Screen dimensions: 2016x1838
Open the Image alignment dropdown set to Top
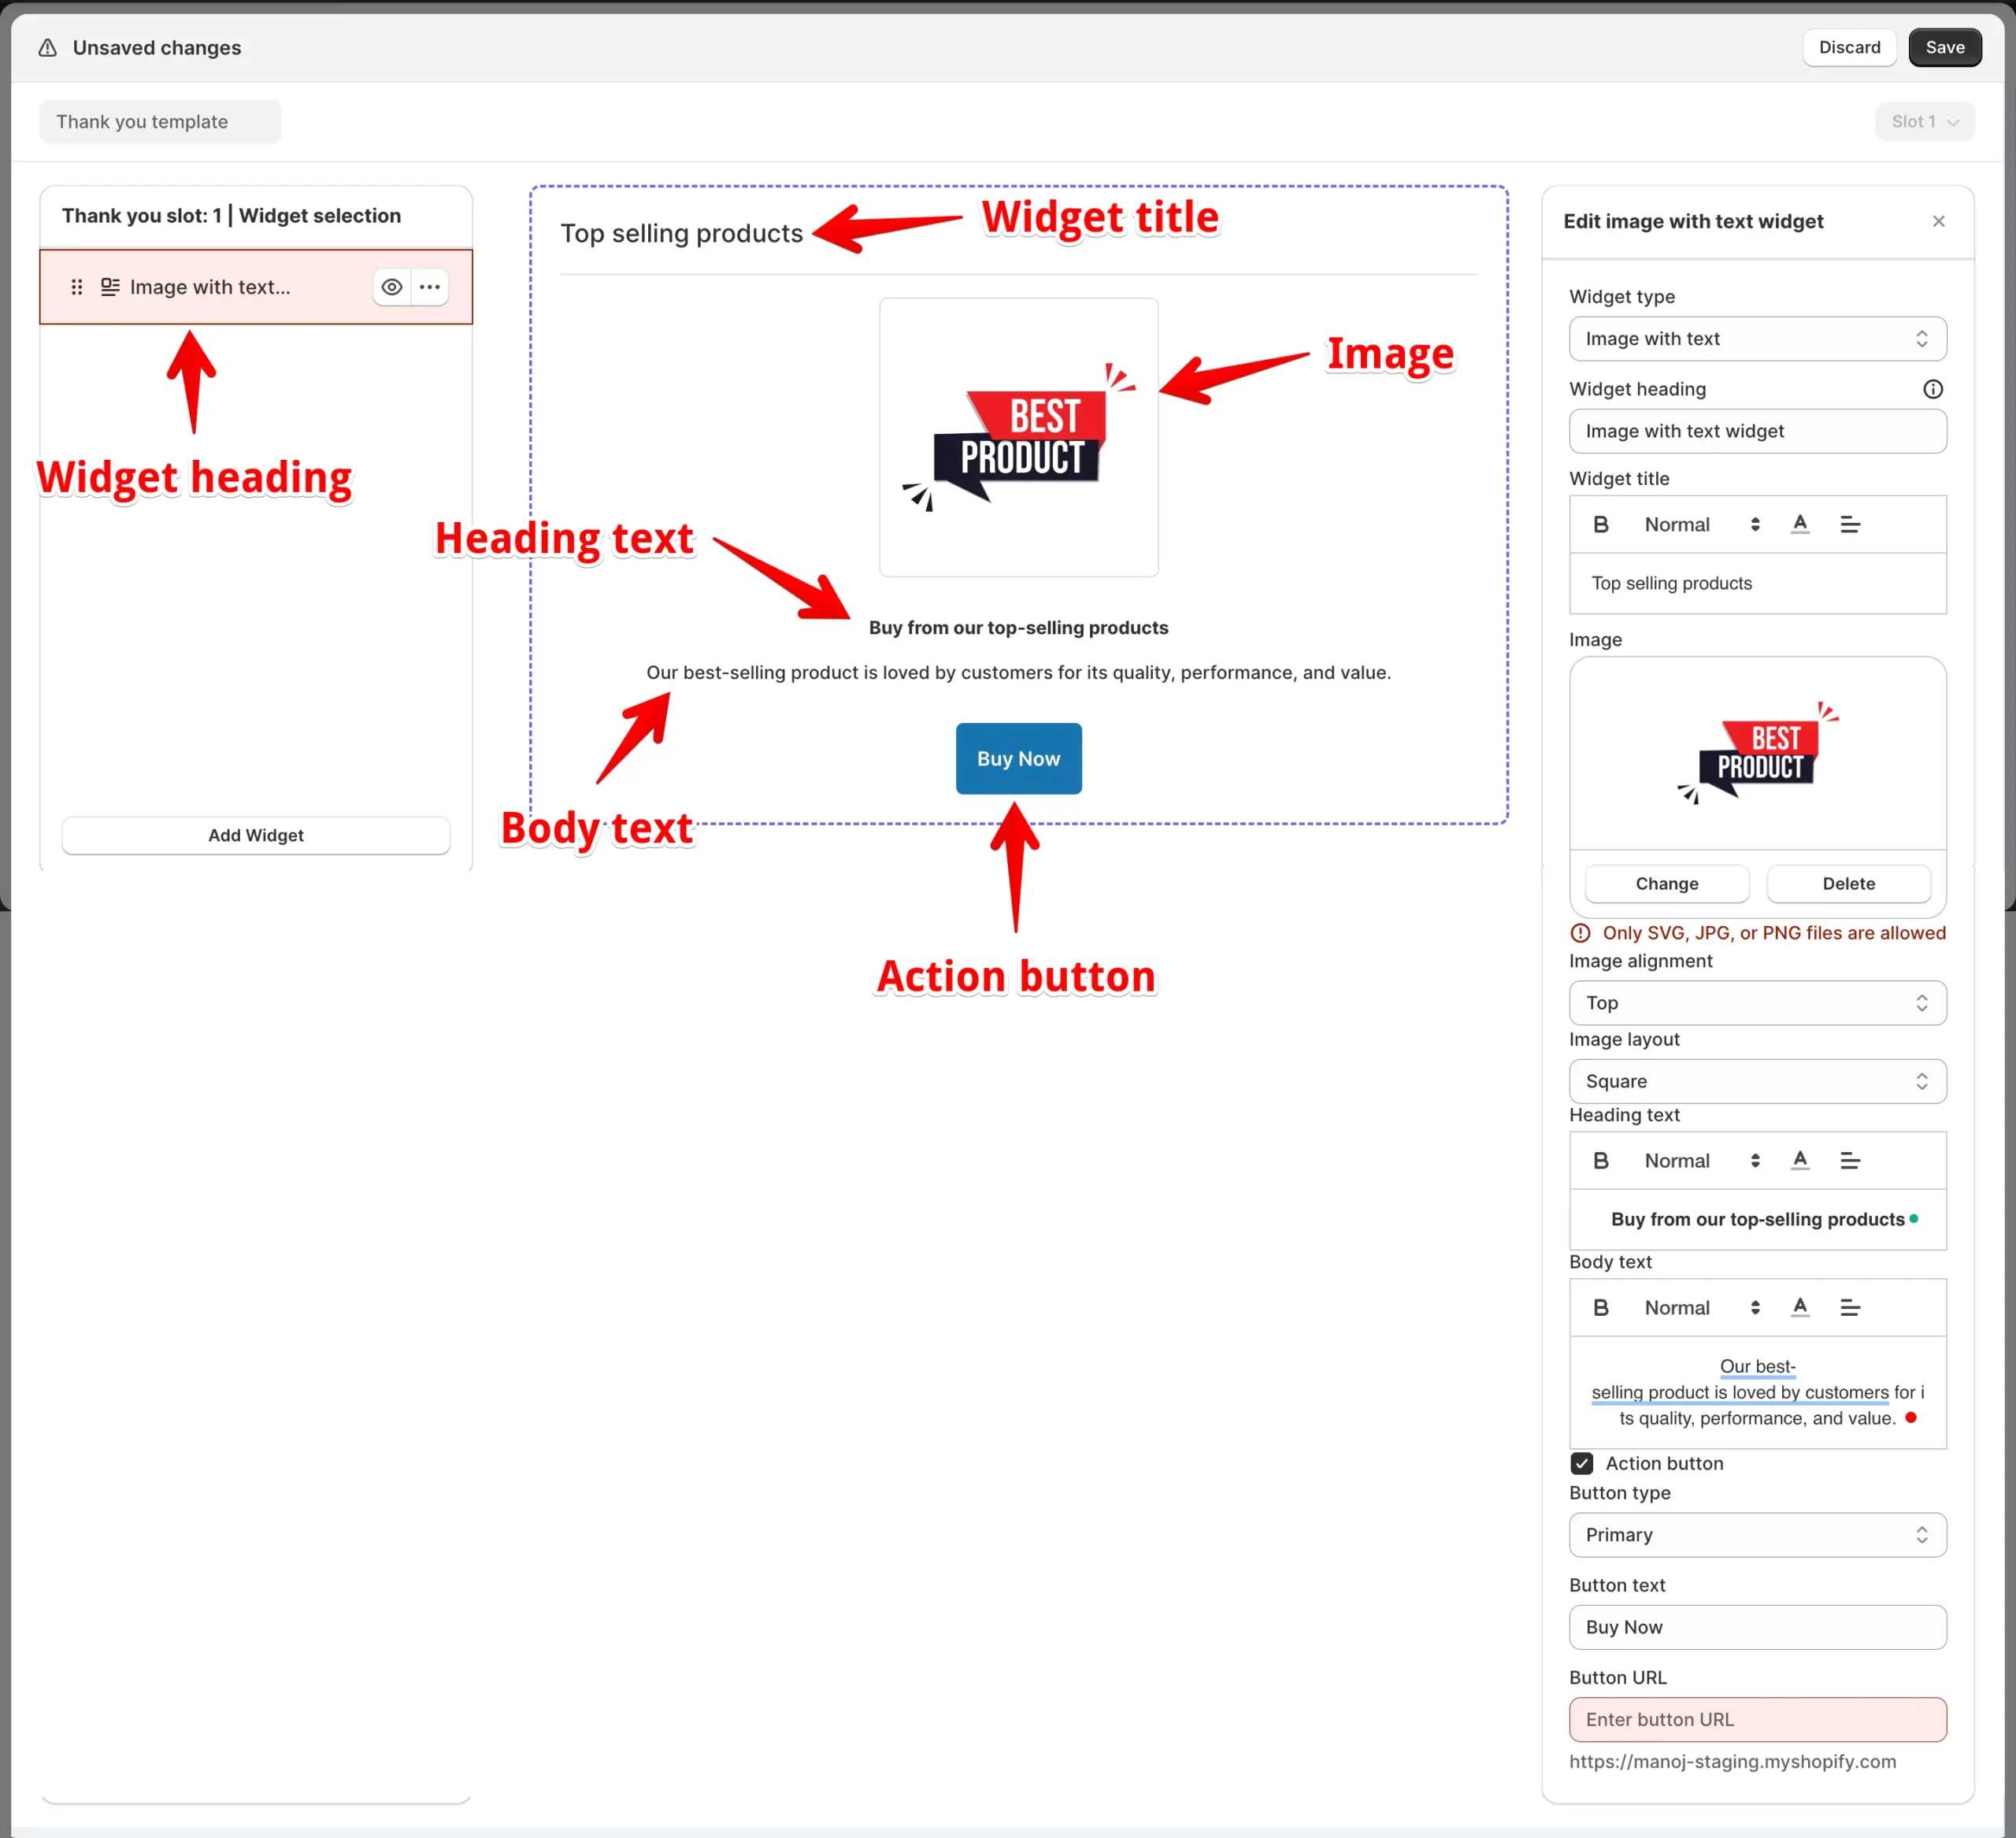tap(1757, 1002)
